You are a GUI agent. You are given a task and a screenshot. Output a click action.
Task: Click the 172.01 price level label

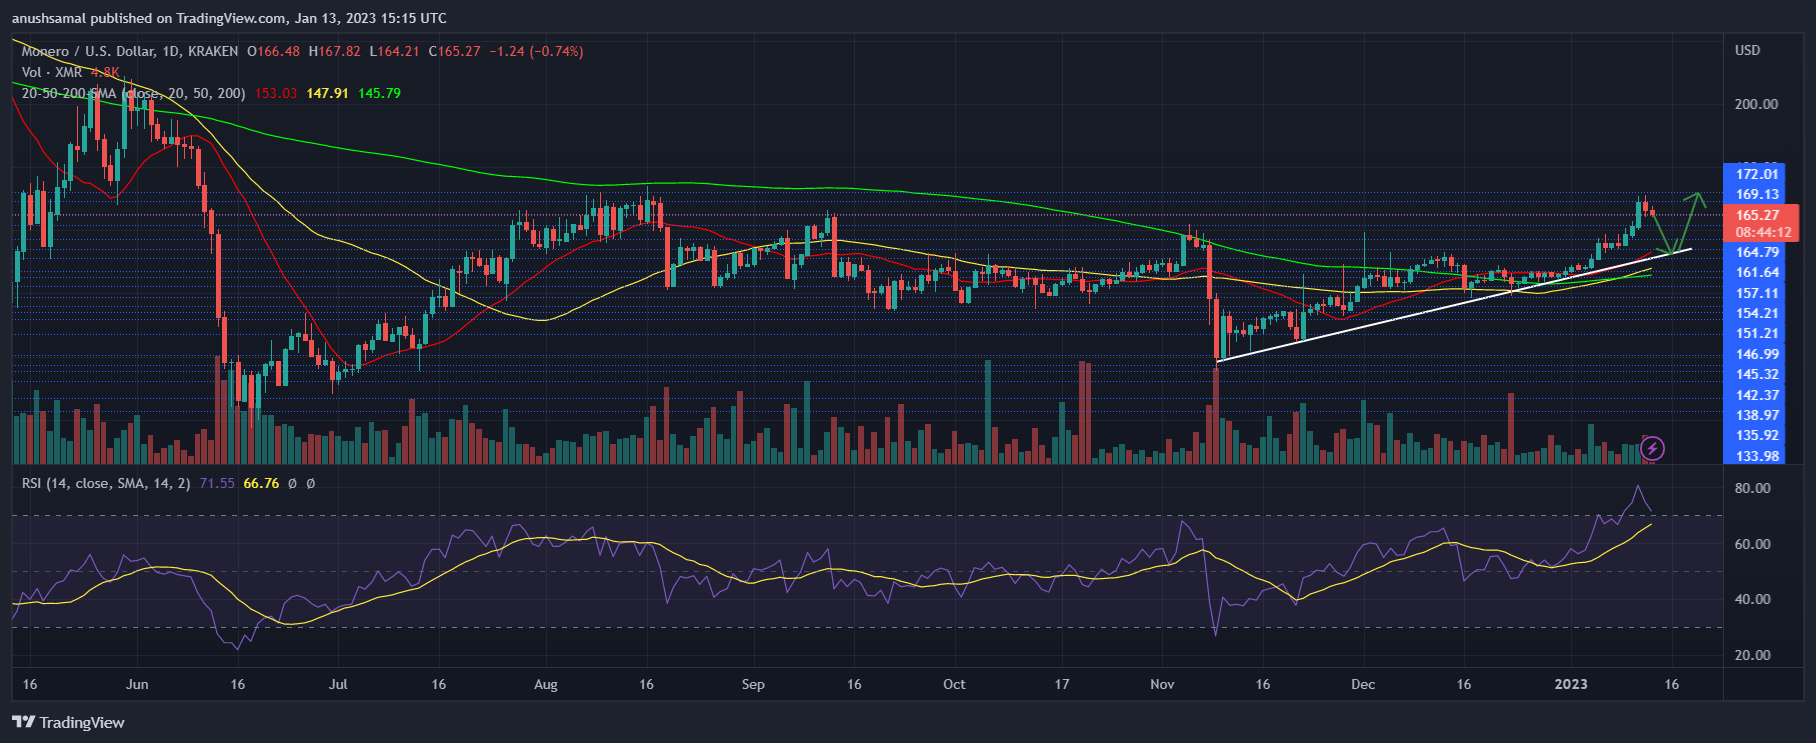click(1757, 174)
